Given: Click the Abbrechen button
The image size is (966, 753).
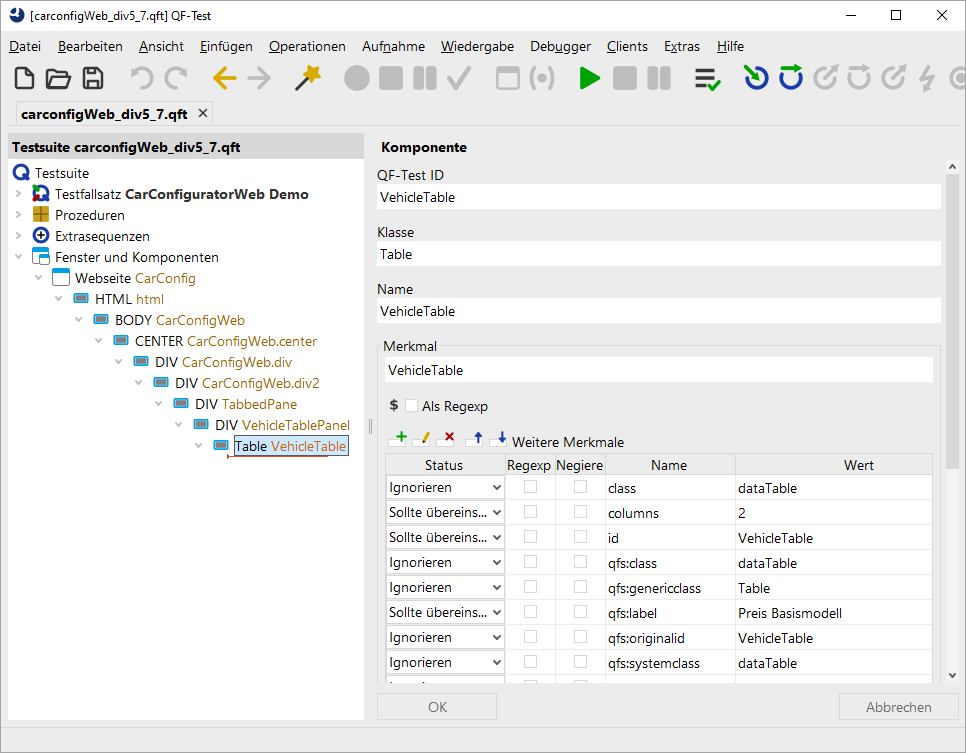Looking at the screenshot, I should coord(898,707).
